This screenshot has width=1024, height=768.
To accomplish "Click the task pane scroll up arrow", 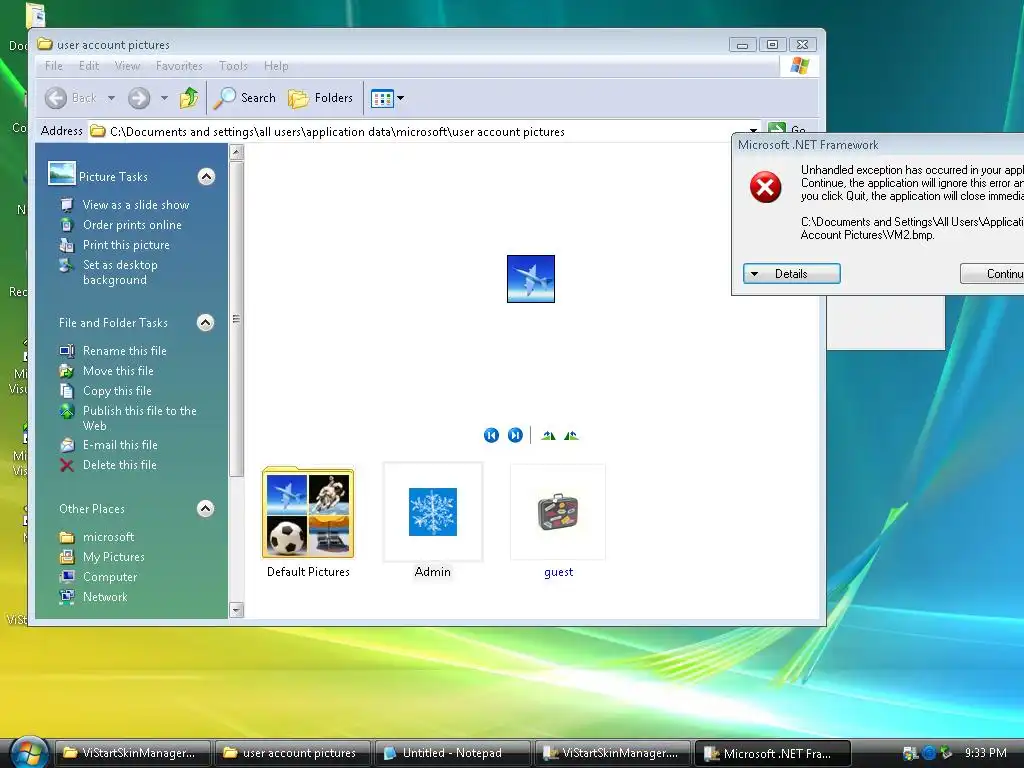I will [236, 153].
